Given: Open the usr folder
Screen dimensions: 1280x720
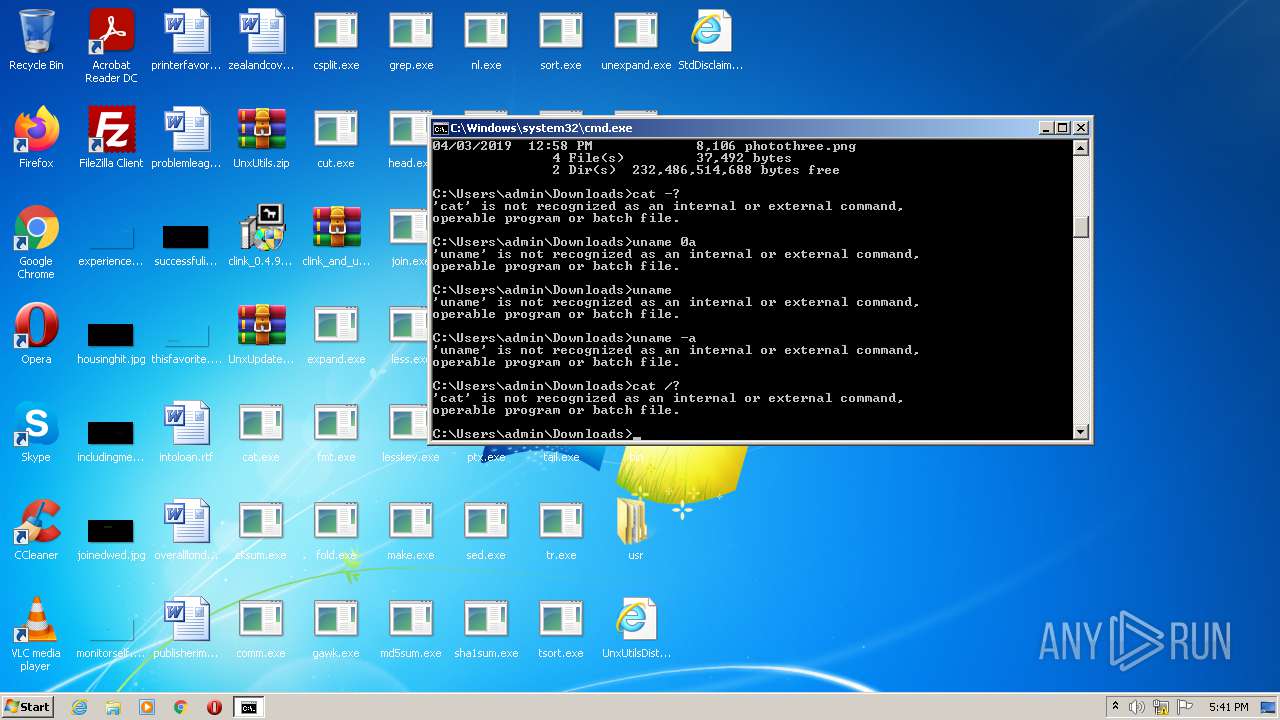Looking at the screenshot, I should [636, 530].
